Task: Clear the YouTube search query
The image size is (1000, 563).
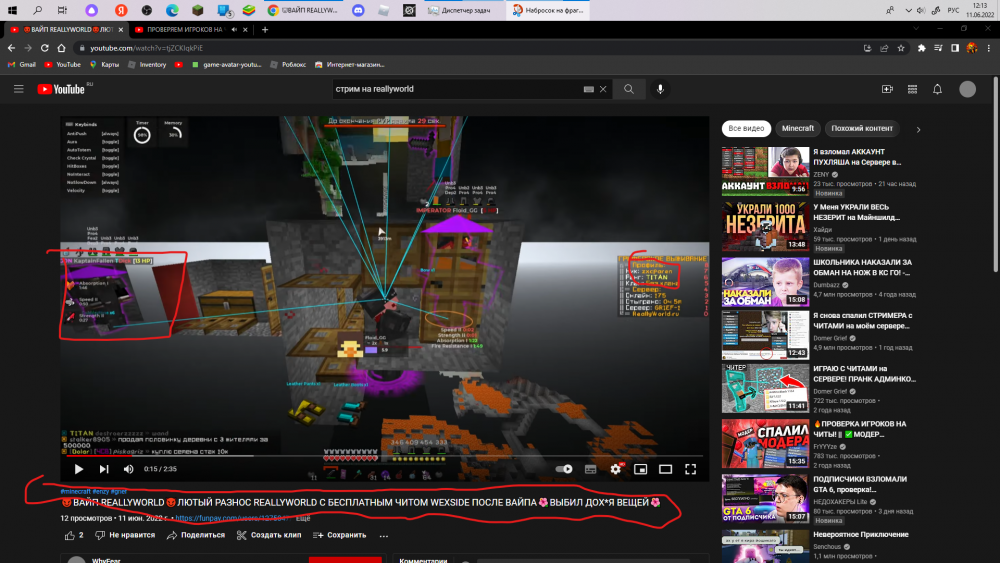Action: [x=603, y=89]
